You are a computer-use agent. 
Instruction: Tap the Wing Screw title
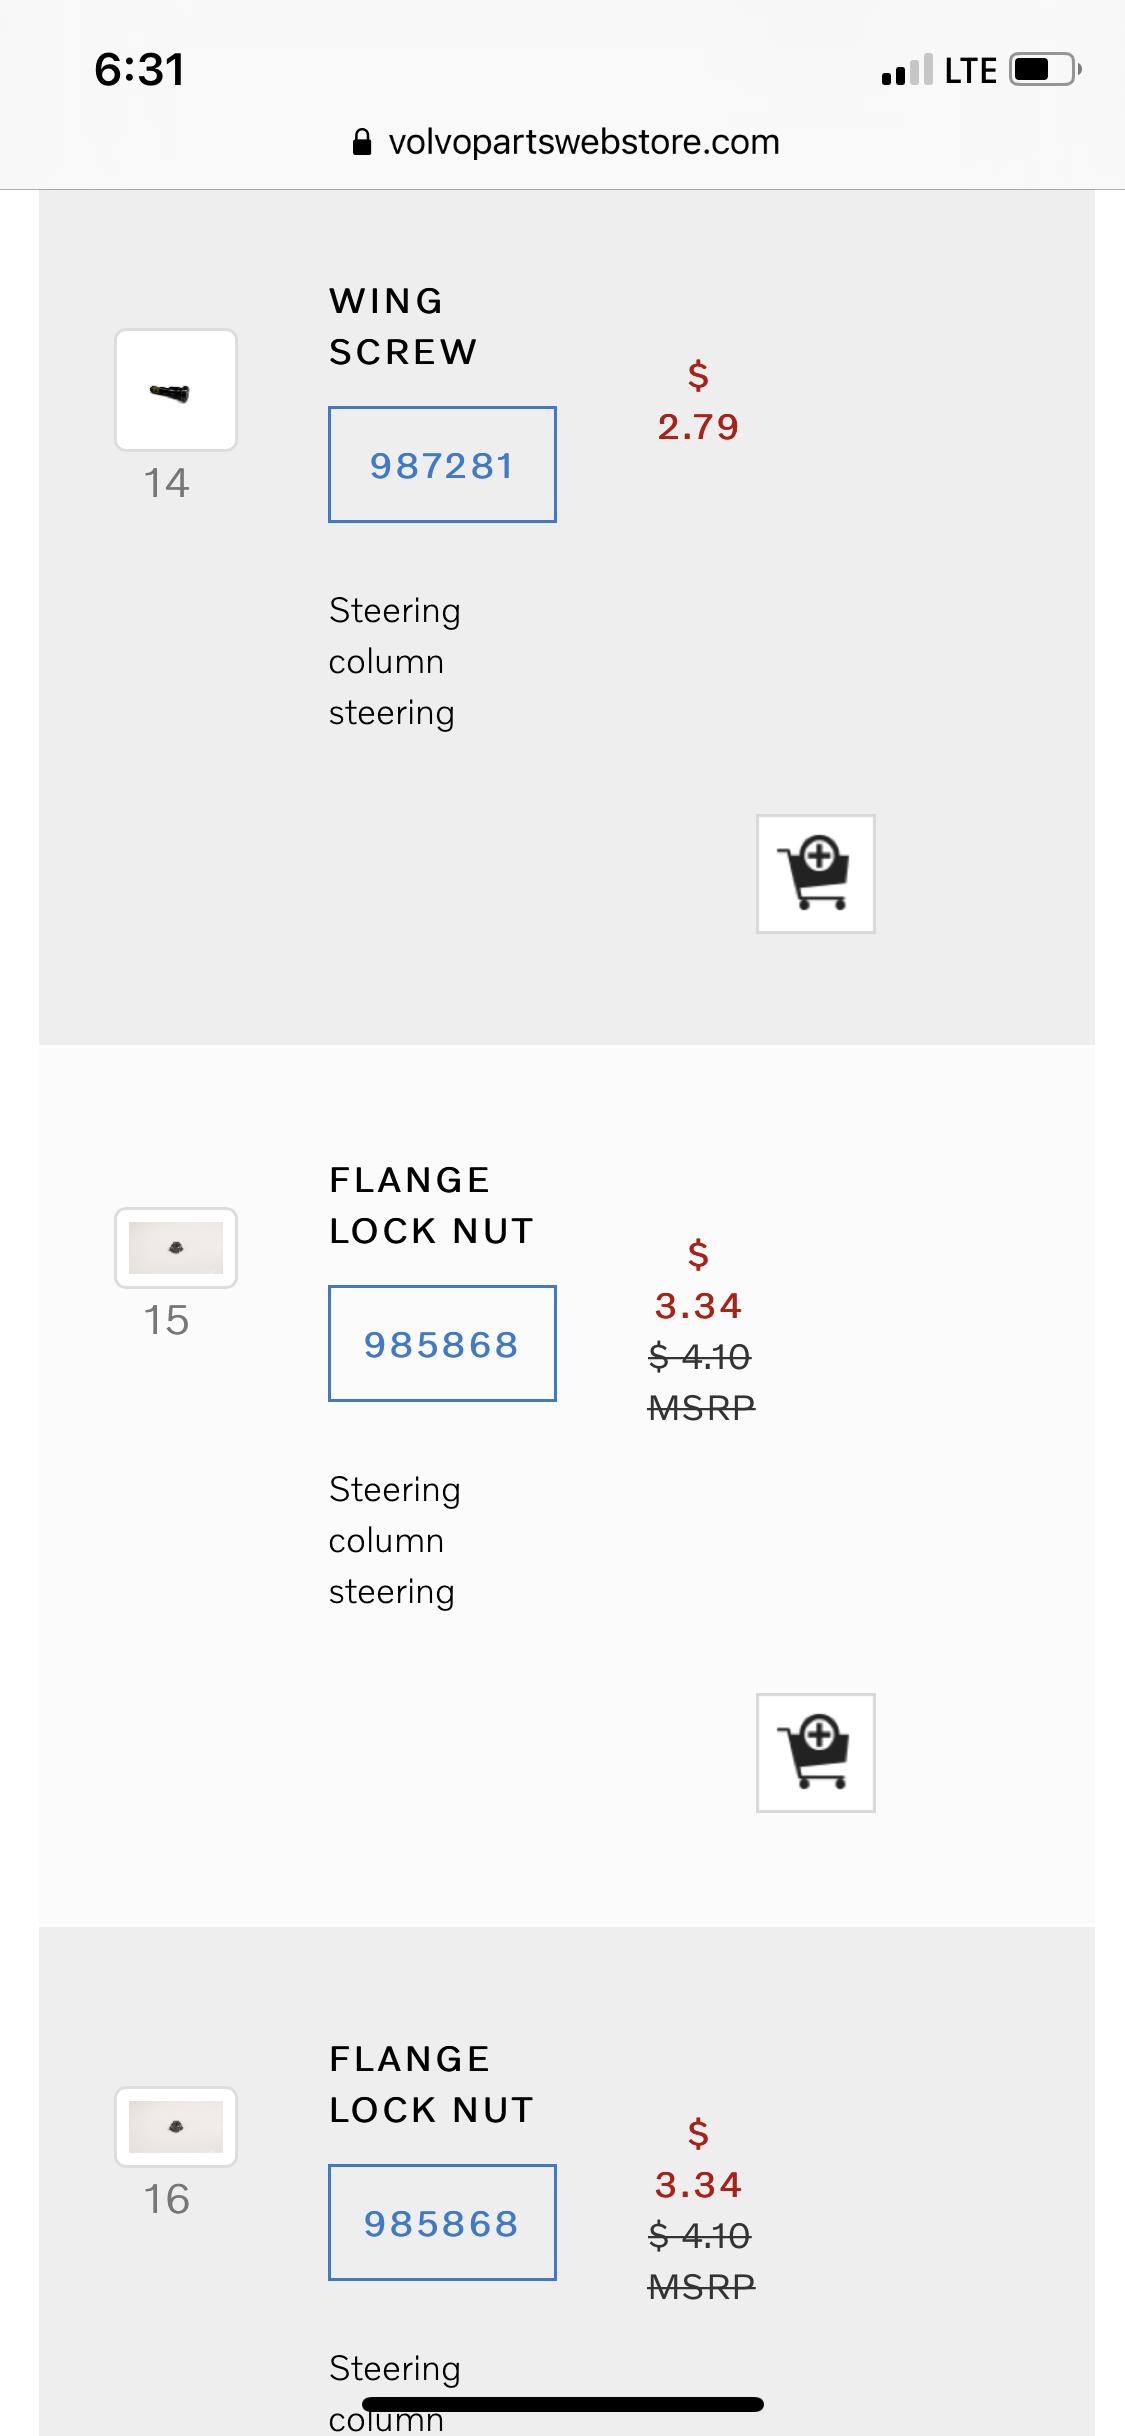pos(403,326)
